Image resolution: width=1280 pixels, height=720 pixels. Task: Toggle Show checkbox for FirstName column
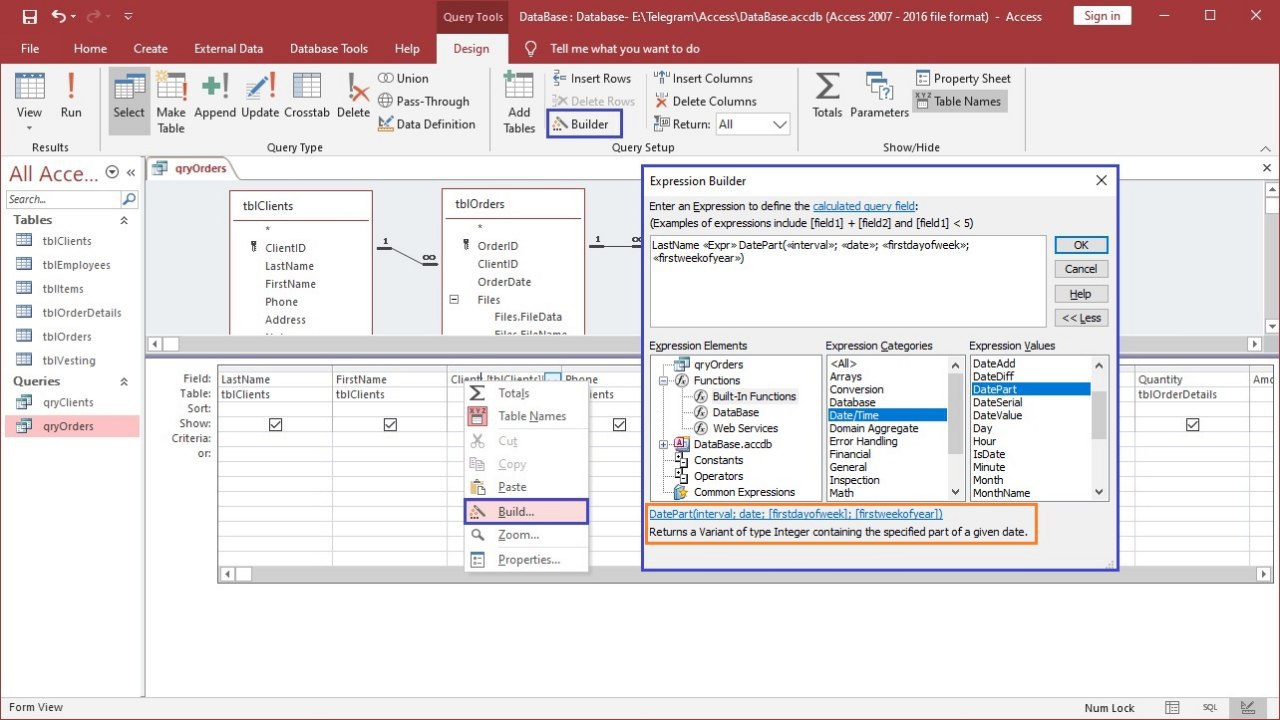[x=390, y=424]
